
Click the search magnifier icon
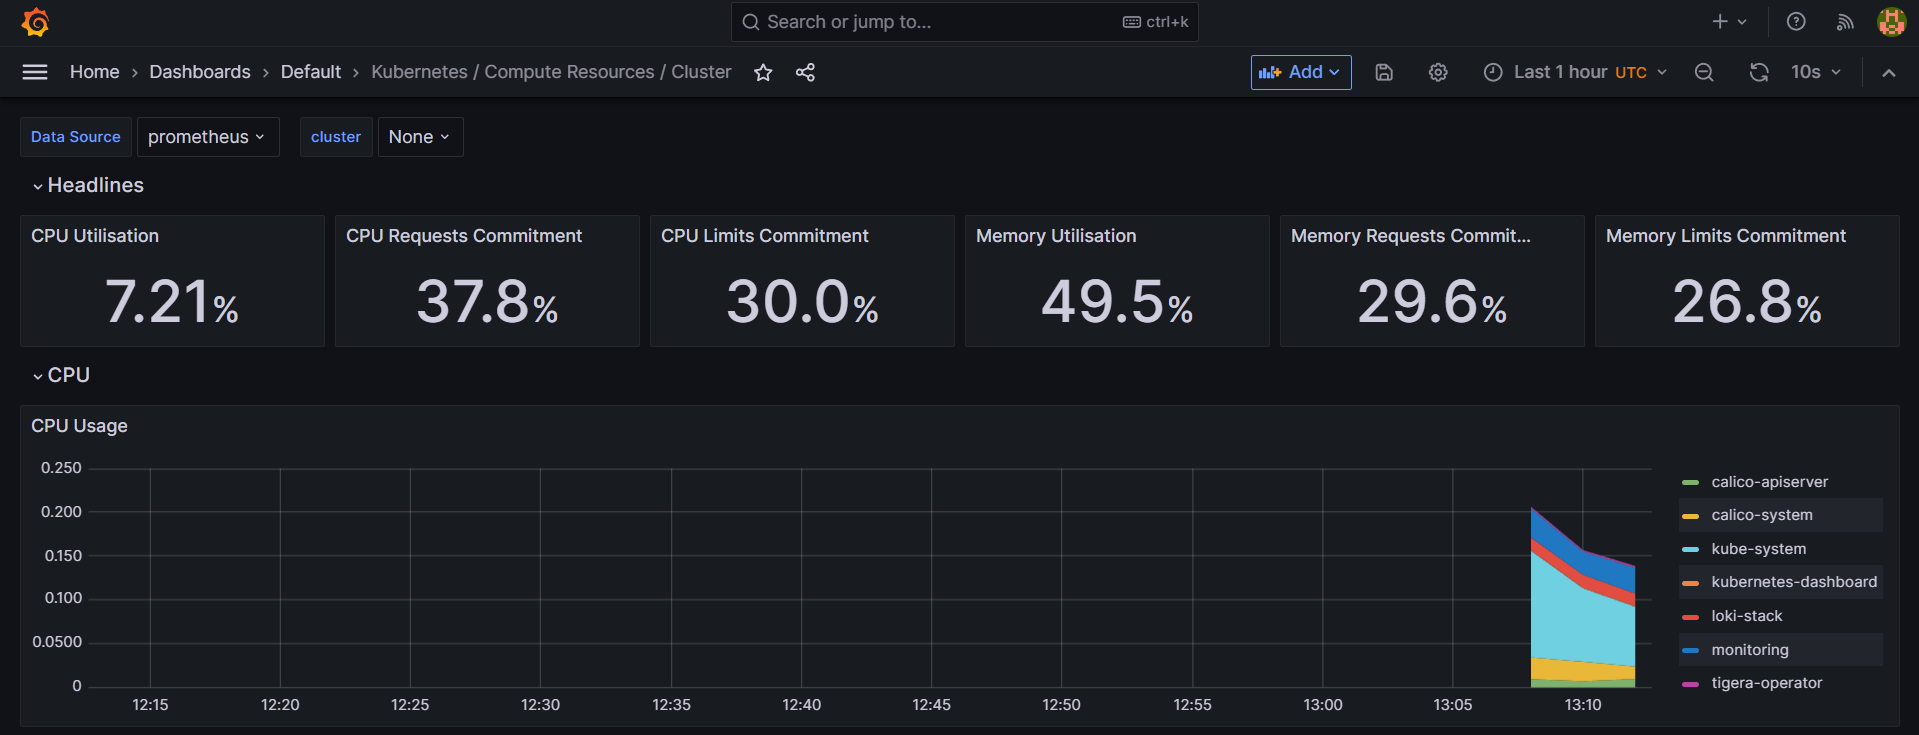coord(750,22)
